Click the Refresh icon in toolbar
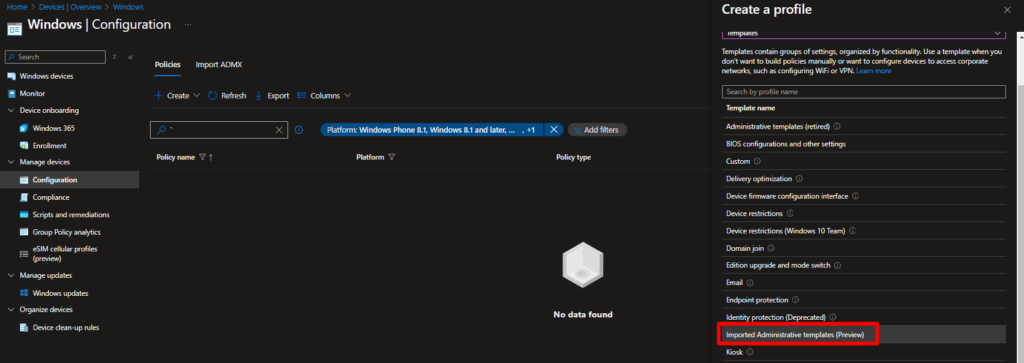Image resolution: width=1024 pixels, height=363 pixels. (x=212, y=95)
